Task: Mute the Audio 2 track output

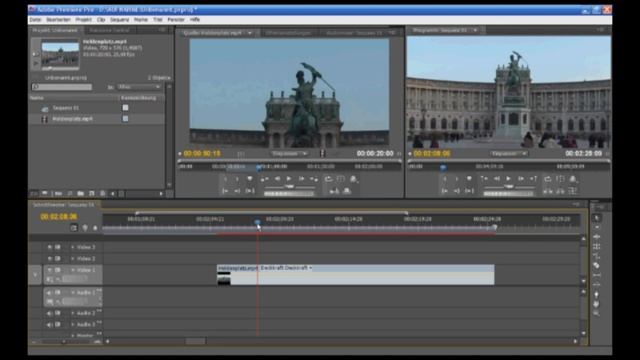Action: [x=49, y=313]
